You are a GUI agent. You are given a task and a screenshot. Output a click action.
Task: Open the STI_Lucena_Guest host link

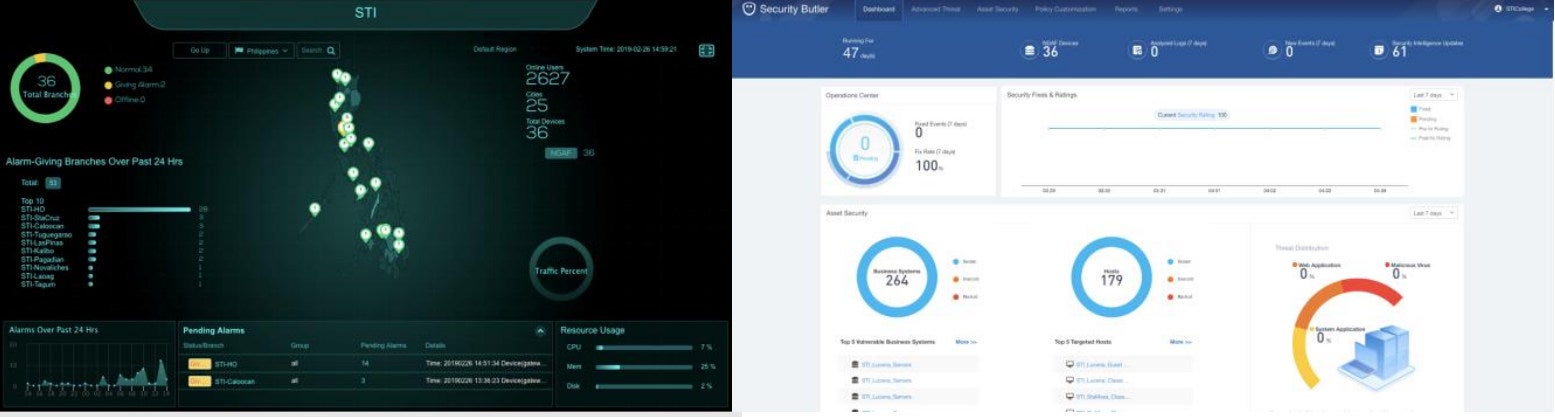[x=1103, y=364]
